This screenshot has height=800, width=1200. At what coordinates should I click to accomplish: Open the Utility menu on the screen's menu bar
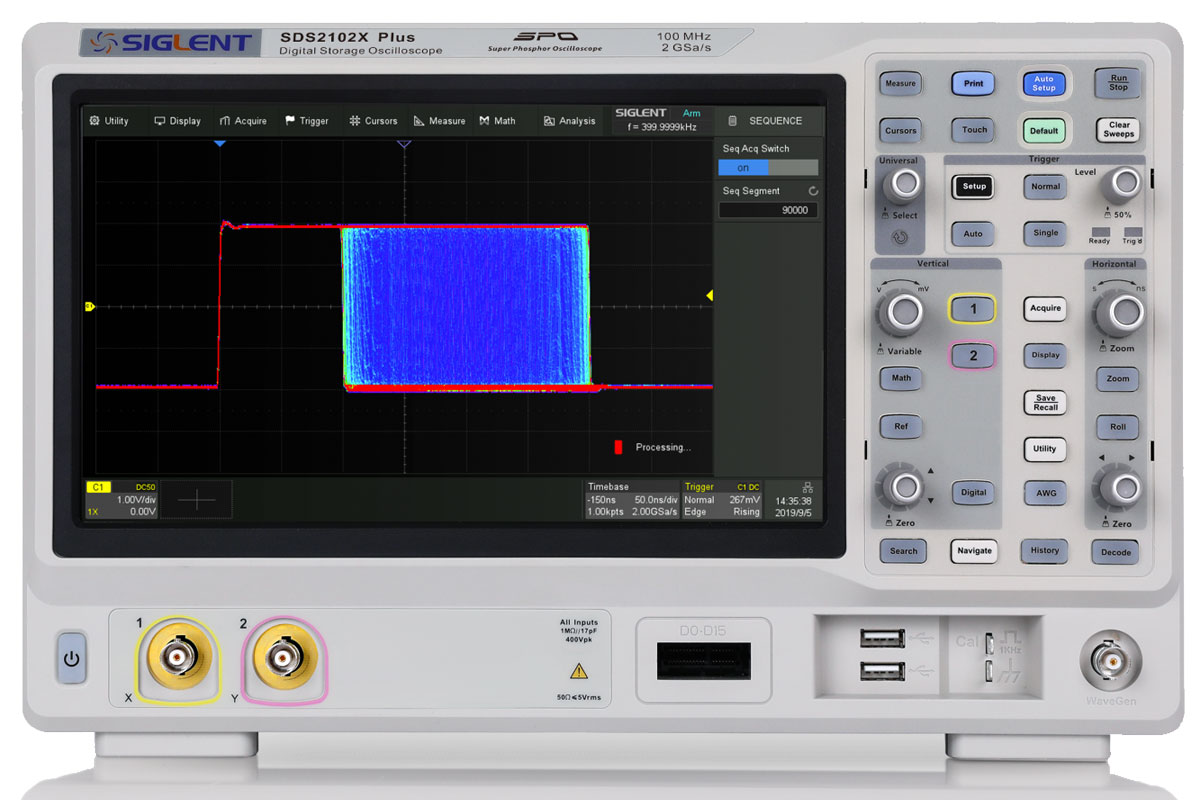[109, 121]
